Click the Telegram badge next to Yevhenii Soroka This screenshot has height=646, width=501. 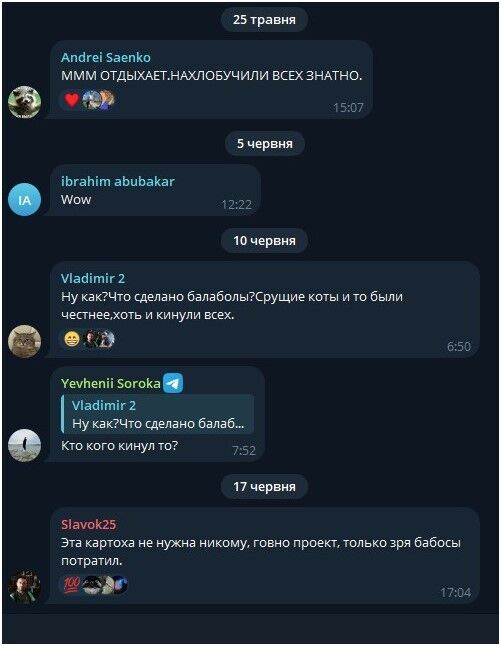[173, 383]
